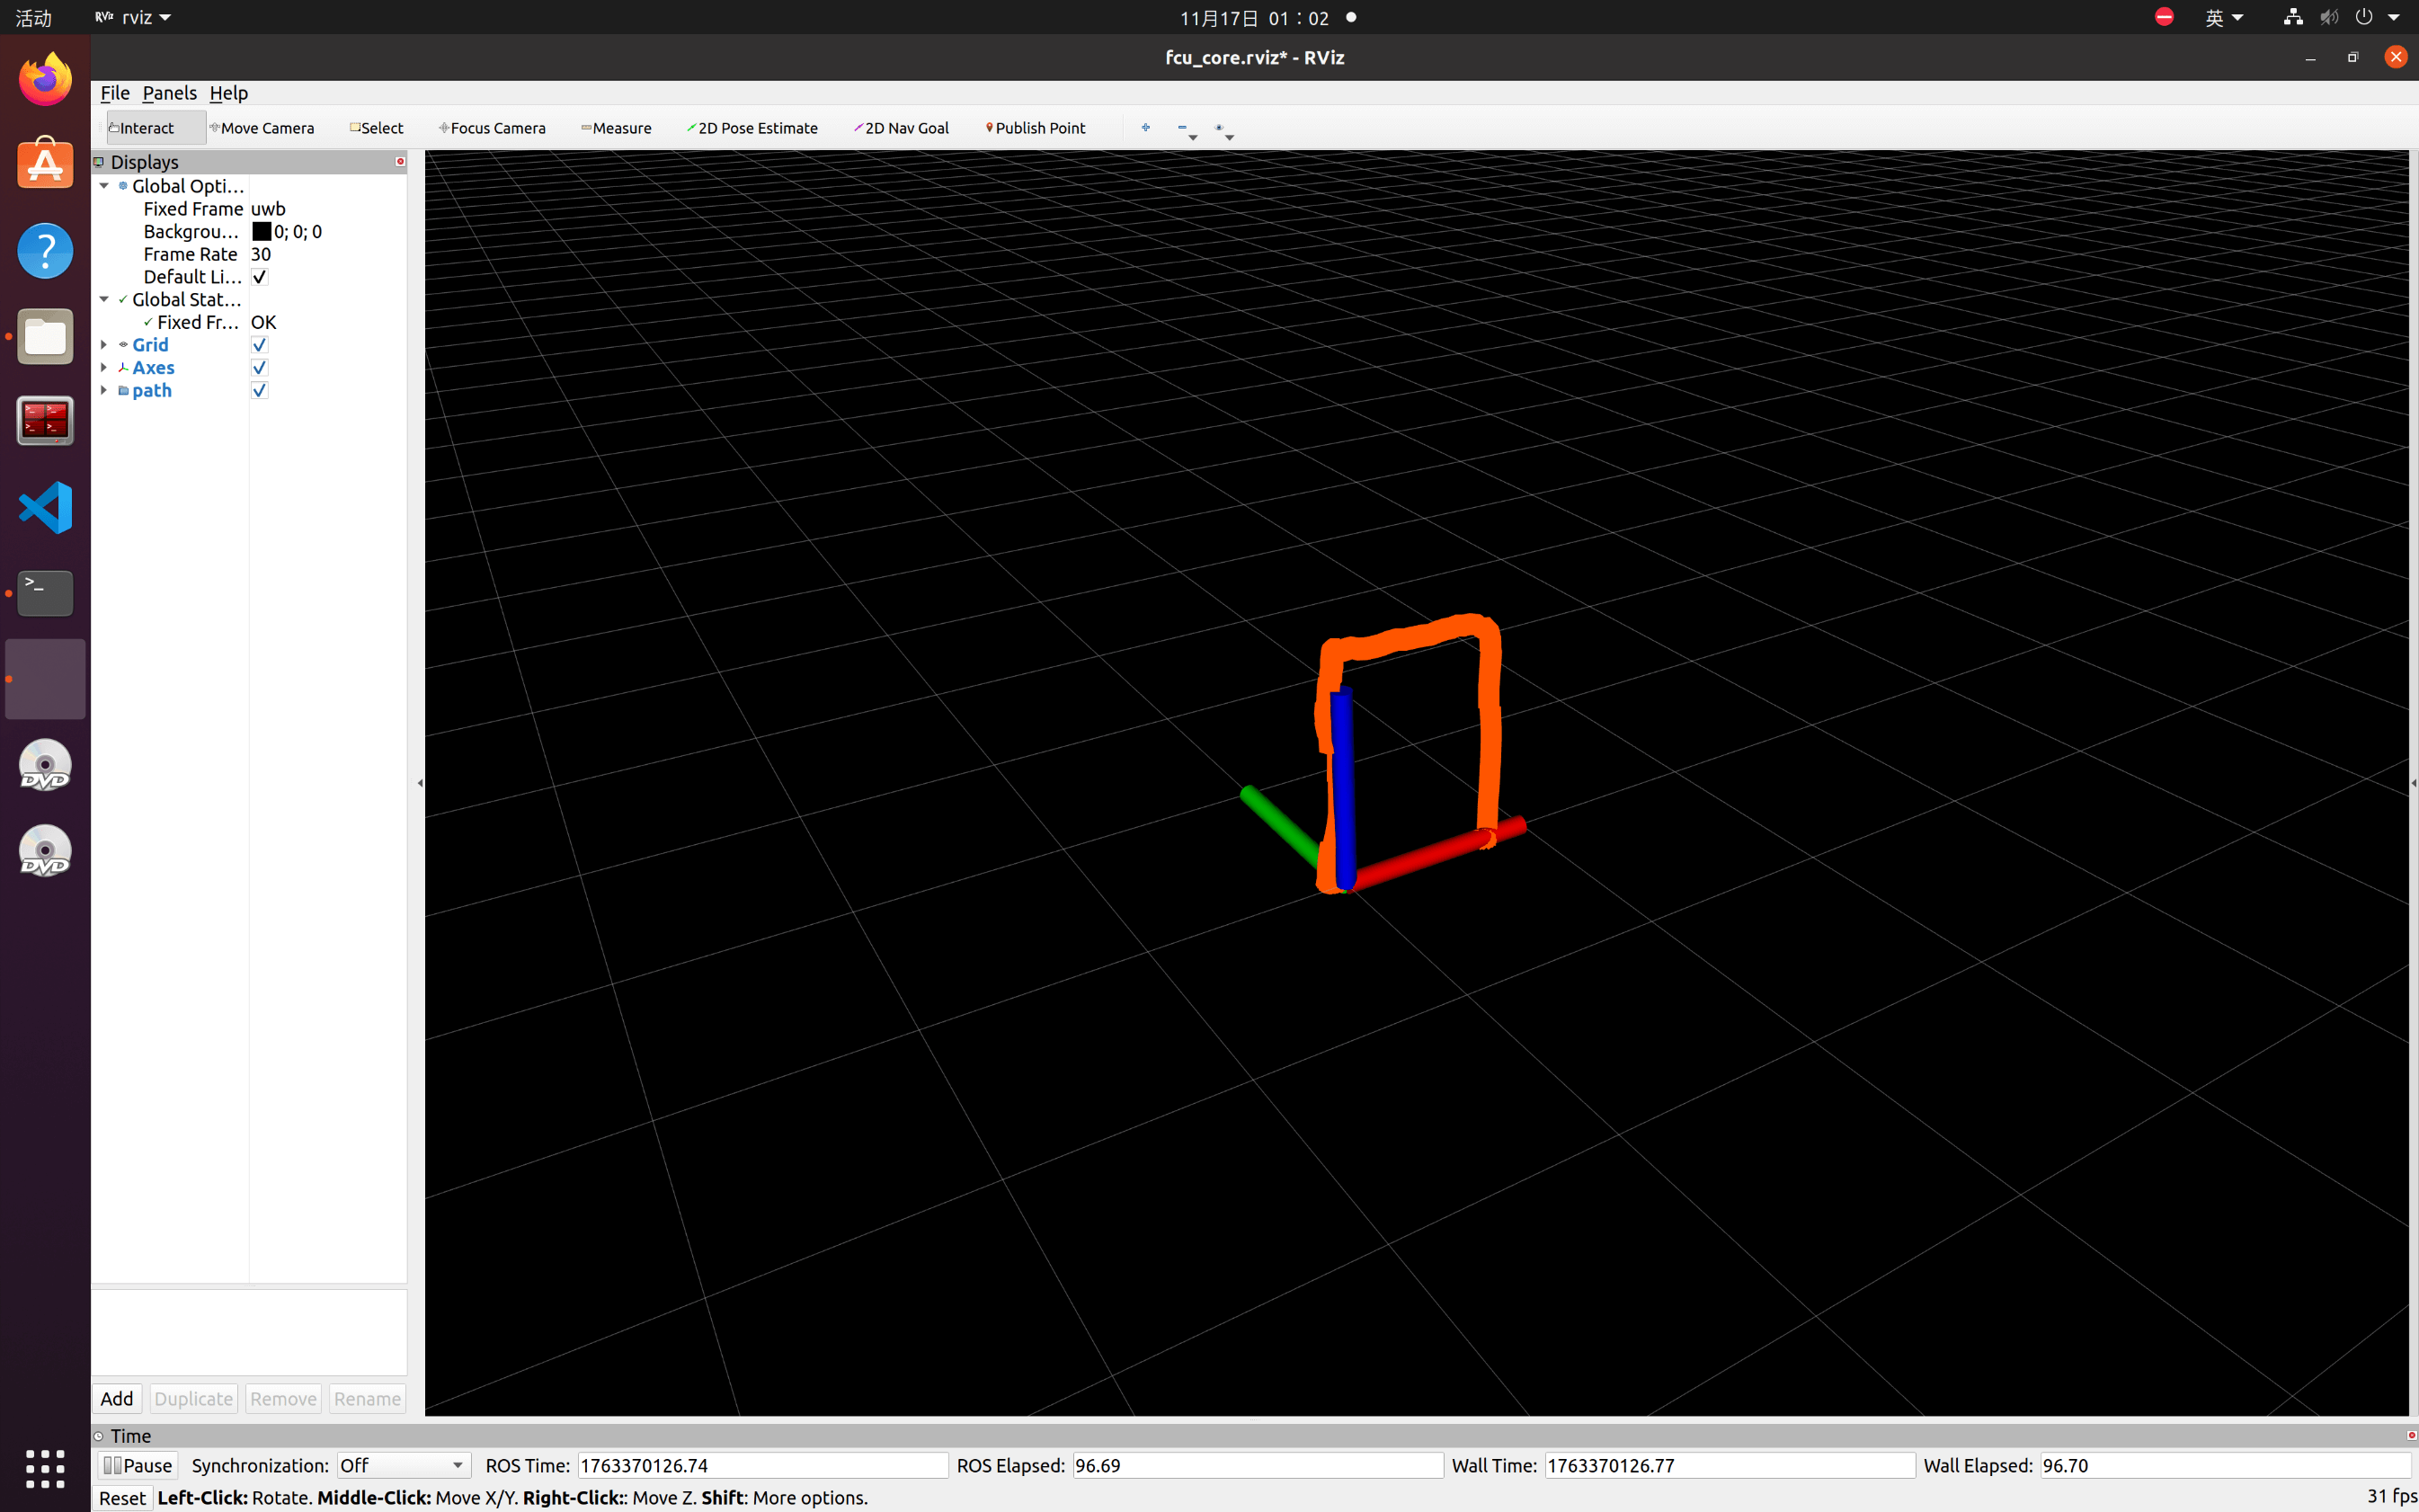Screen dimensions: 2419x1512
Task: Open the Synchronization dropdown
Action: click(x=404, y=1465)
